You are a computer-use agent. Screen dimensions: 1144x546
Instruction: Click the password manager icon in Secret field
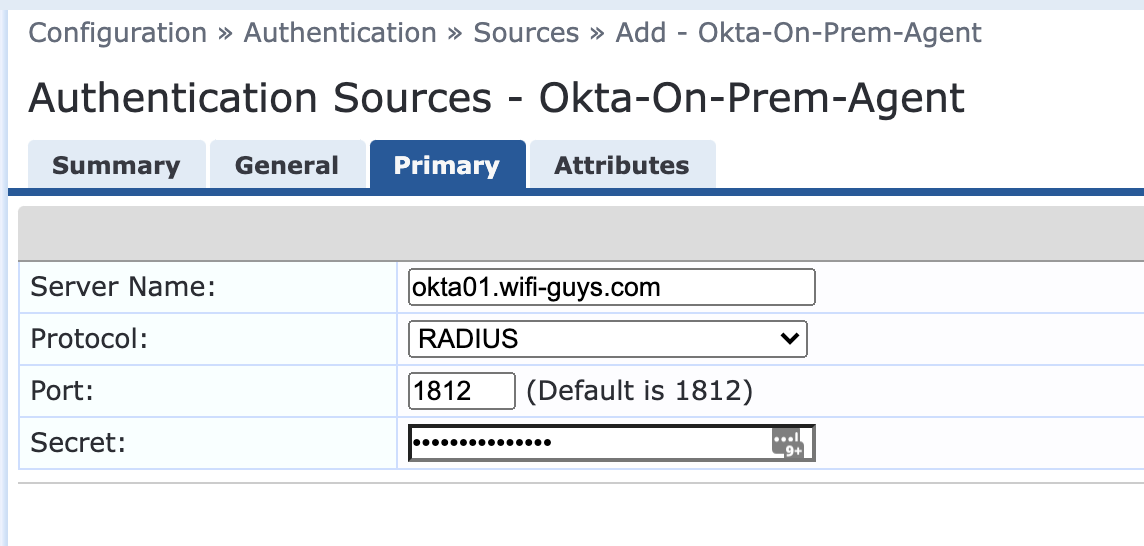tap(788, 444)
